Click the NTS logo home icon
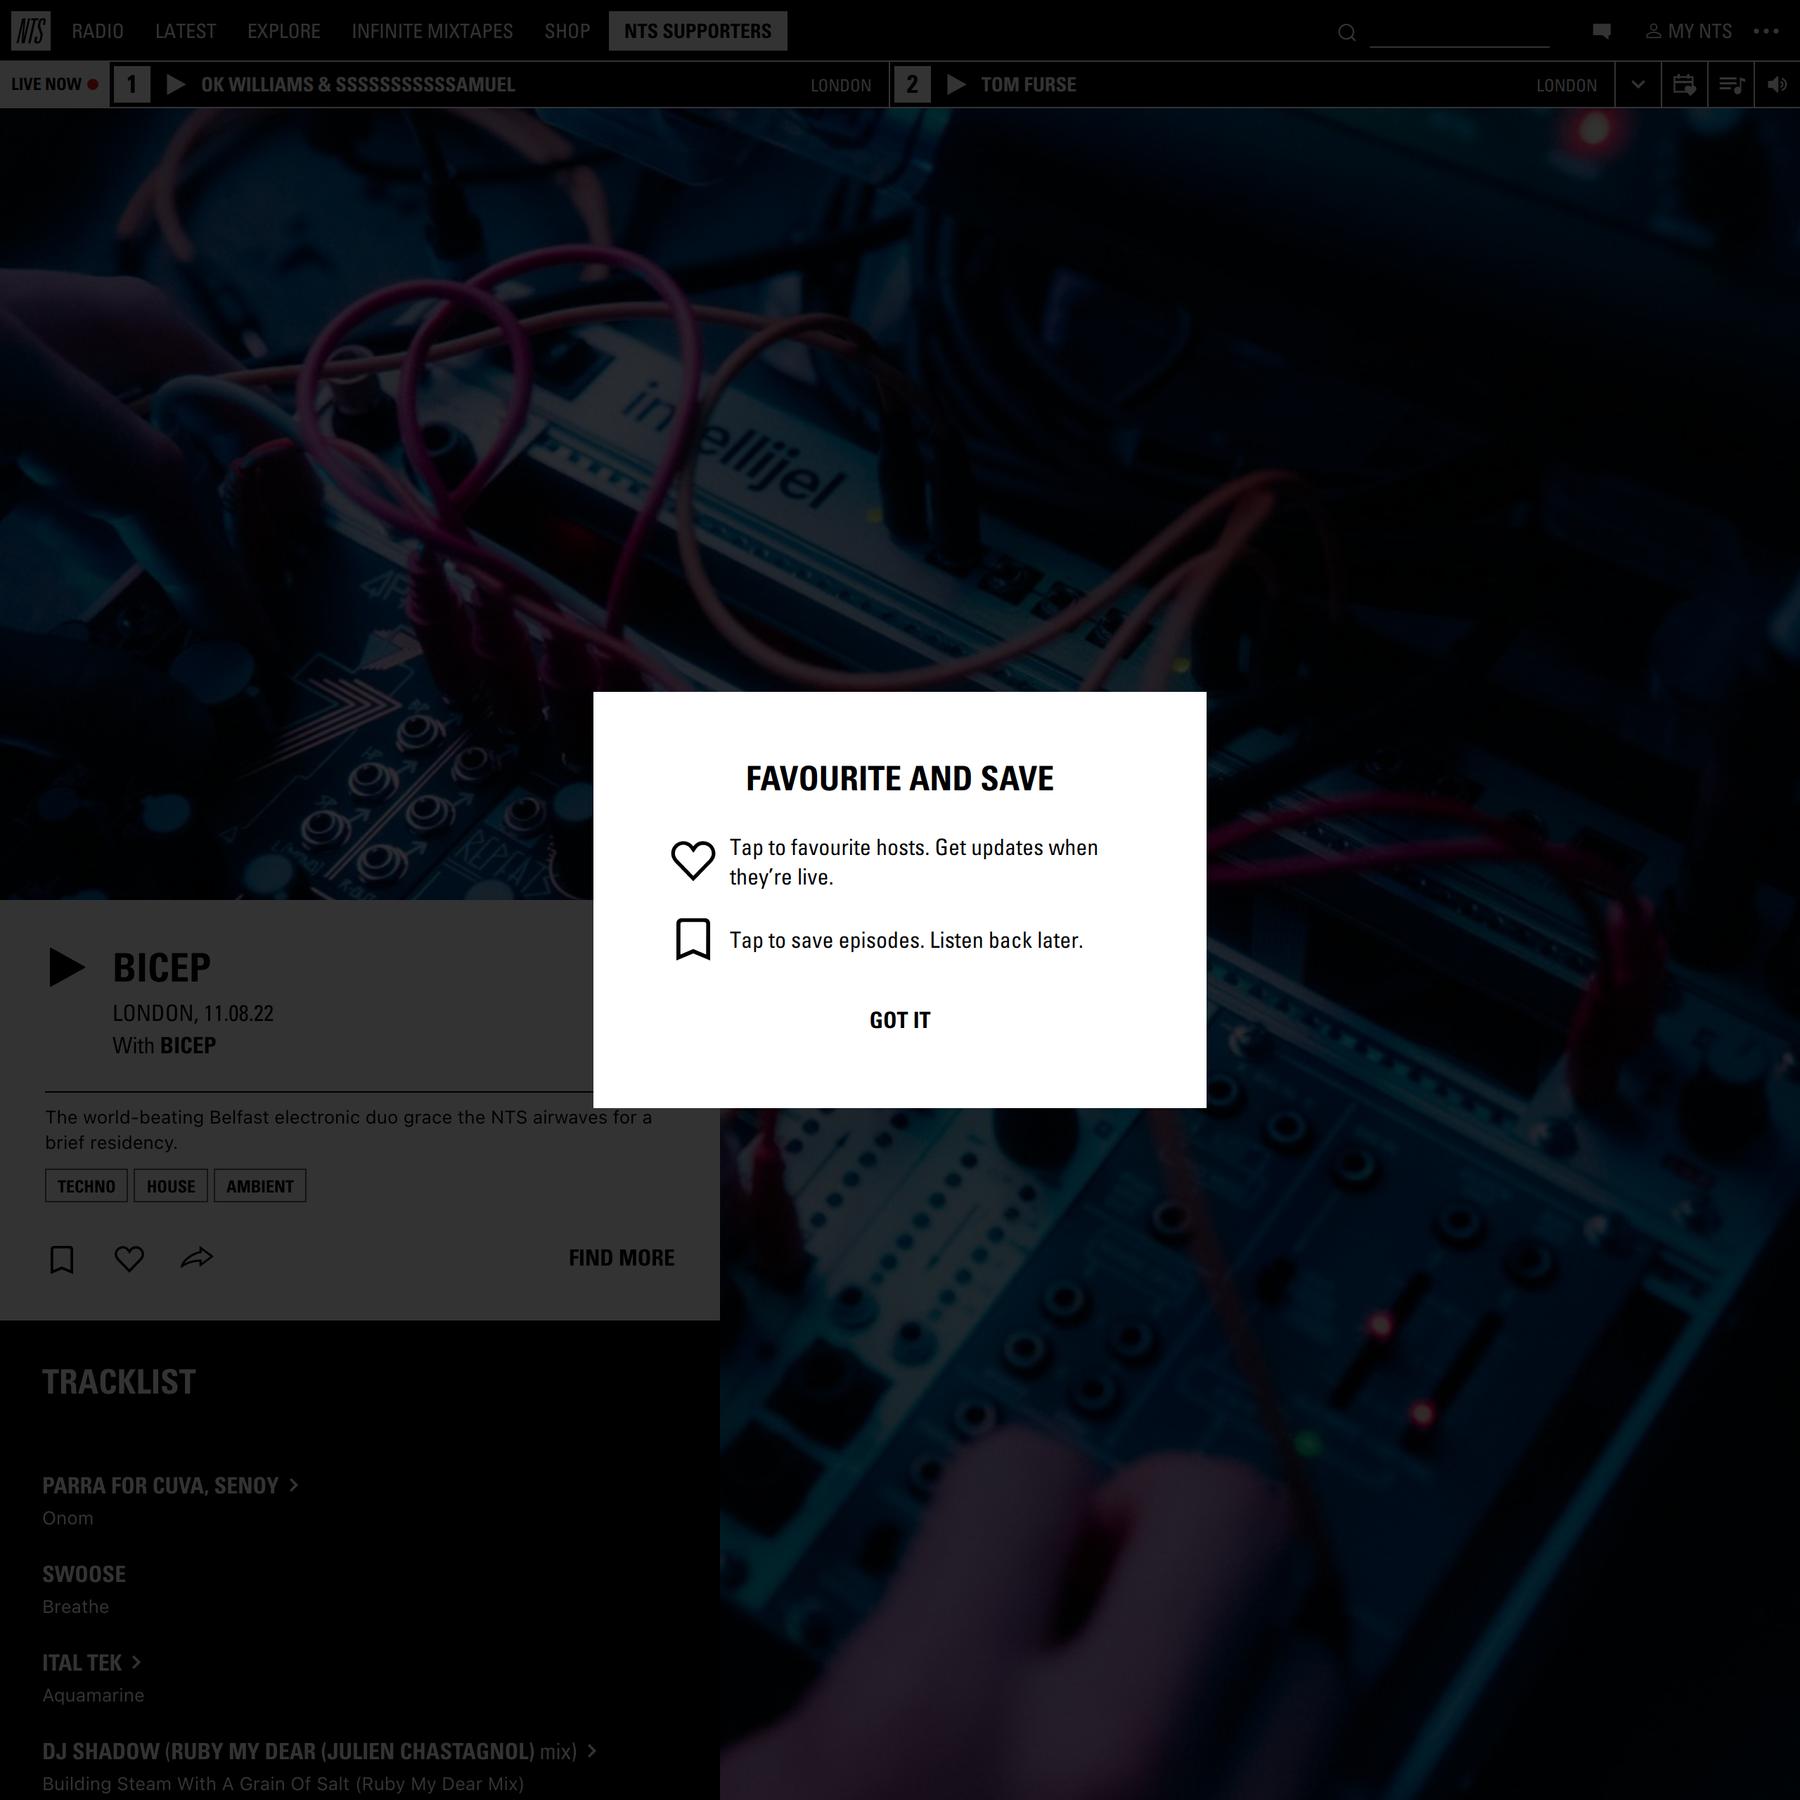 pos(31,31)
